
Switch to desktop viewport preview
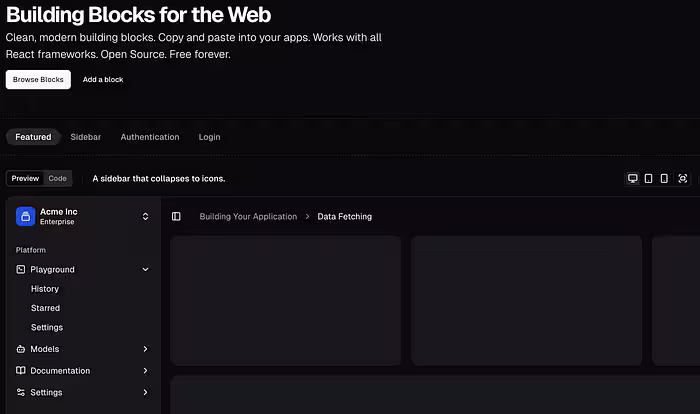(632, 178)
